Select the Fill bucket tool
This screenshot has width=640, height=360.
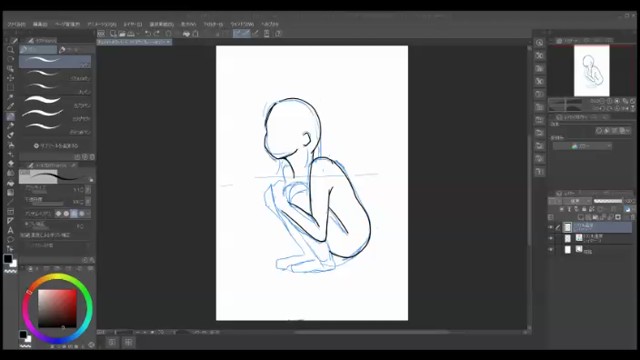(11, 164)
